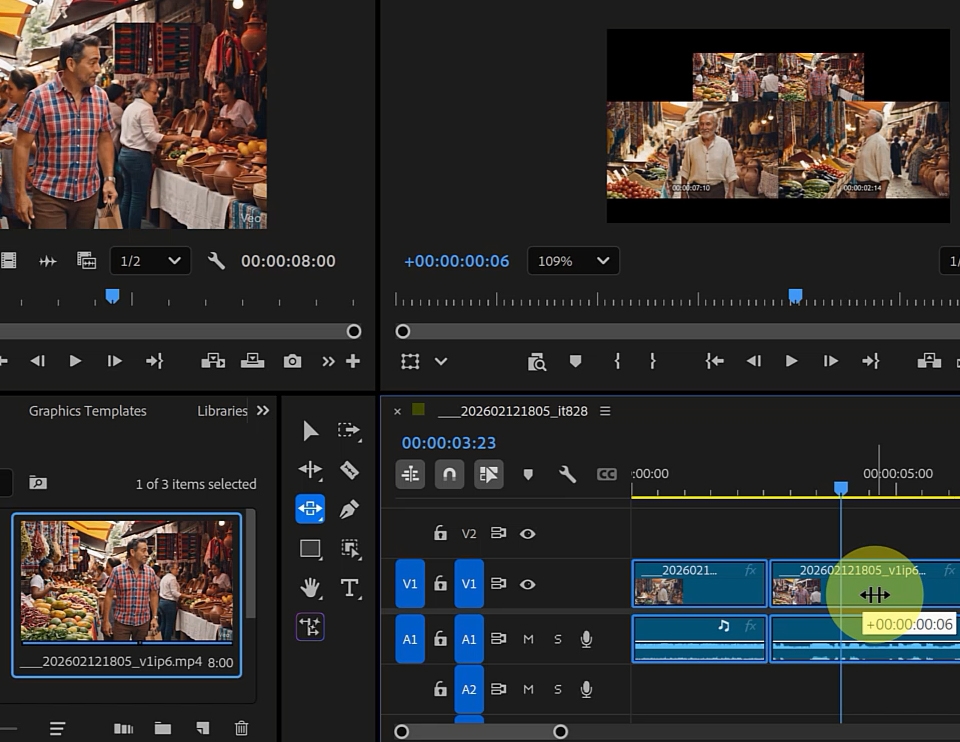
Task: Select the Razor tool
Action: [349, 470]
